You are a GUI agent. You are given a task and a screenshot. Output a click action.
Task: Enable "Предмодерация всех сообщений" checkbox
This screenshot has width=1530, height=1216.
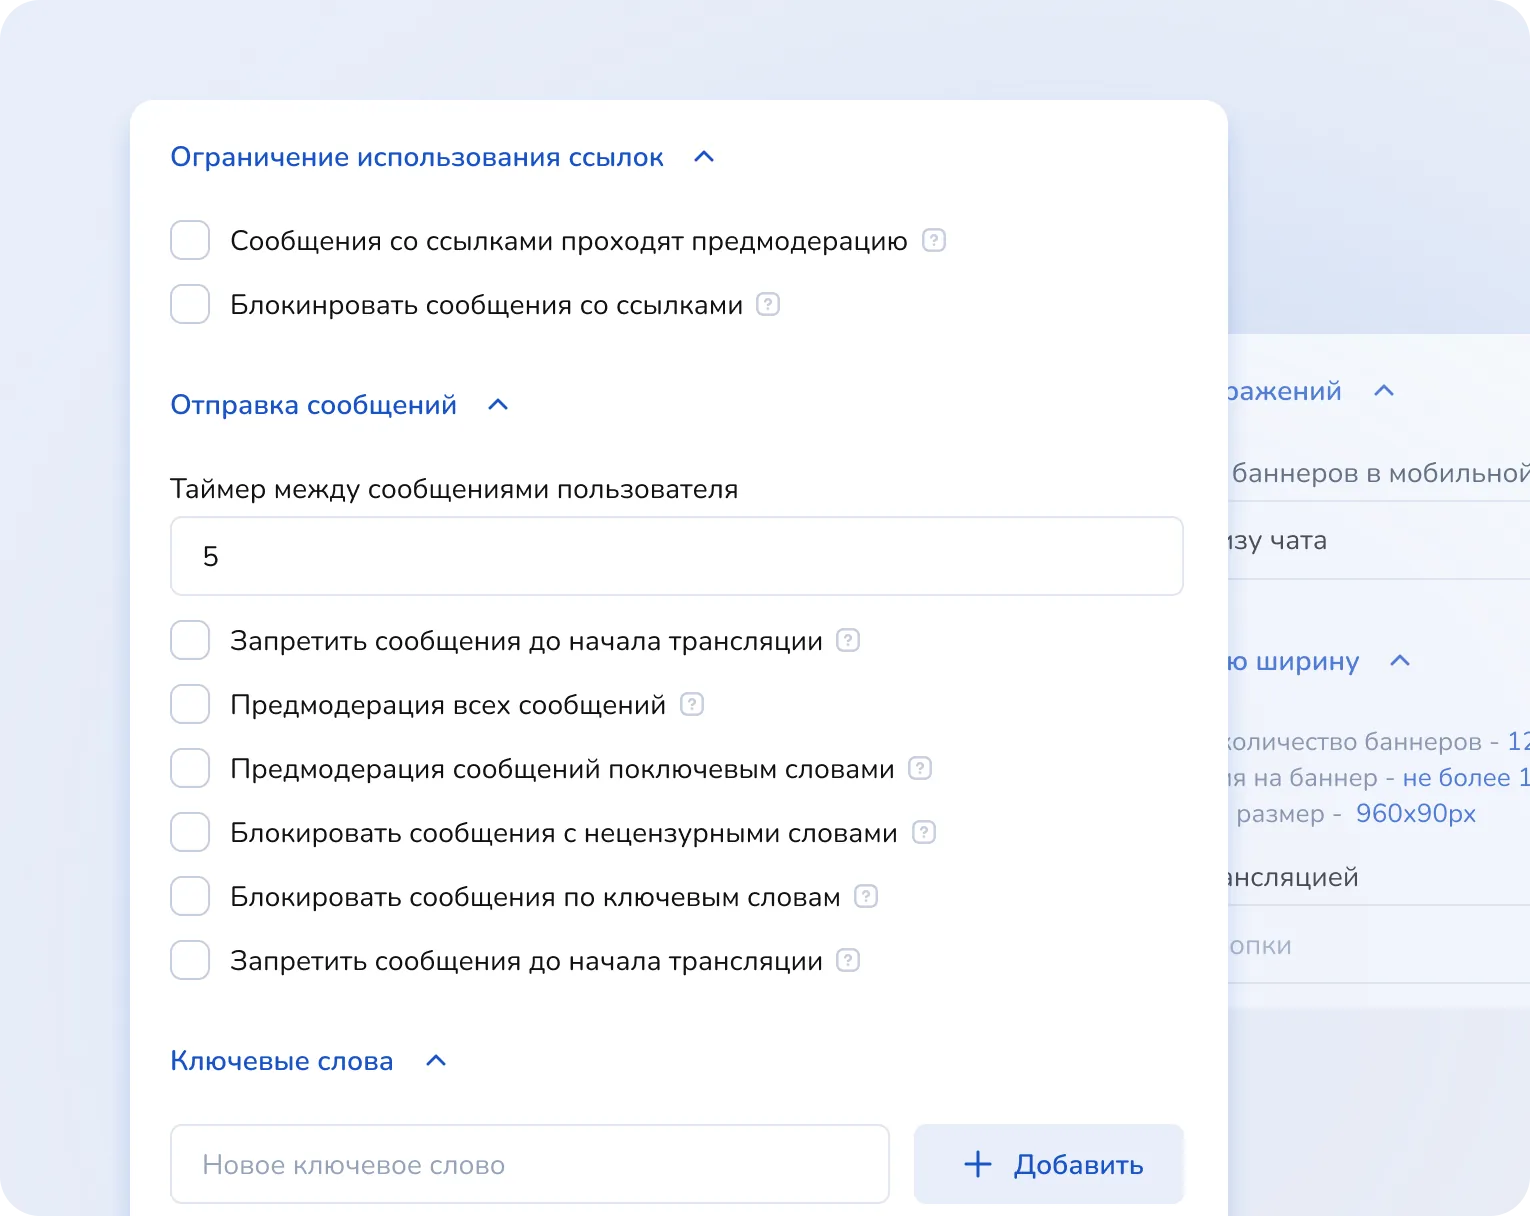click(x=189, y=704)
